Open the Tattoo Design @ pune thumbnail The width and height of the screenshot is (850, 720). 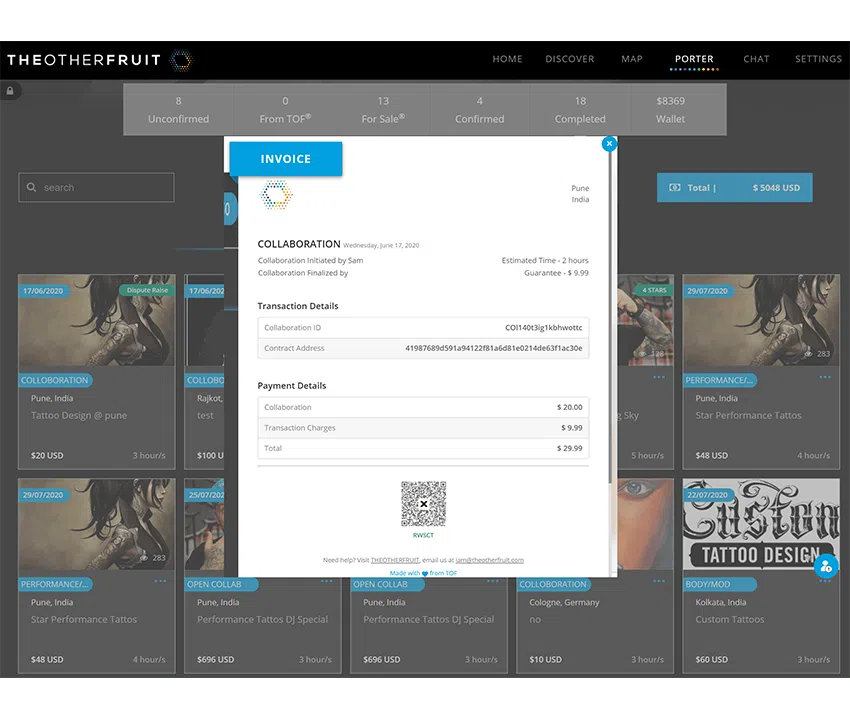[96, 320]
